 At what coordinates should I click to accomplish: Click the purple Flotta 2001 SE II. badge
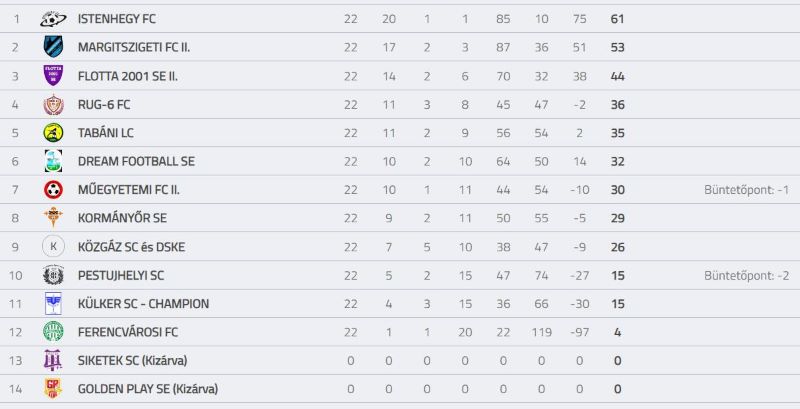pos(53,75)
